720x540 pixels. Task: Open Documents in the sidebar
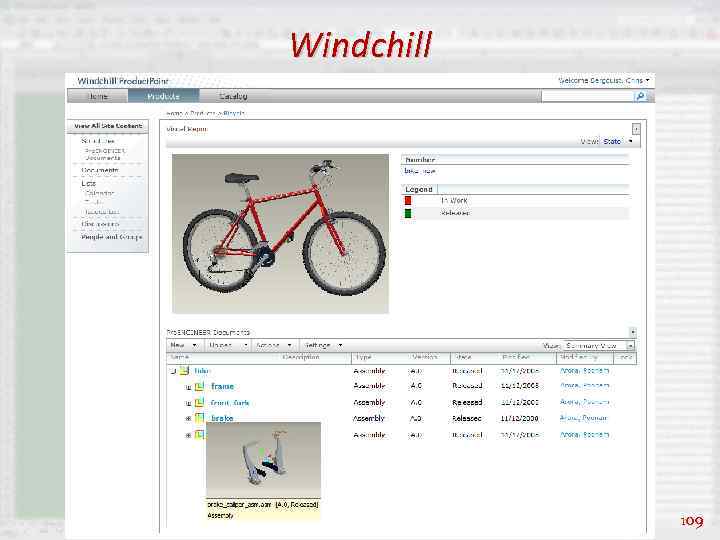coord(100,170)
